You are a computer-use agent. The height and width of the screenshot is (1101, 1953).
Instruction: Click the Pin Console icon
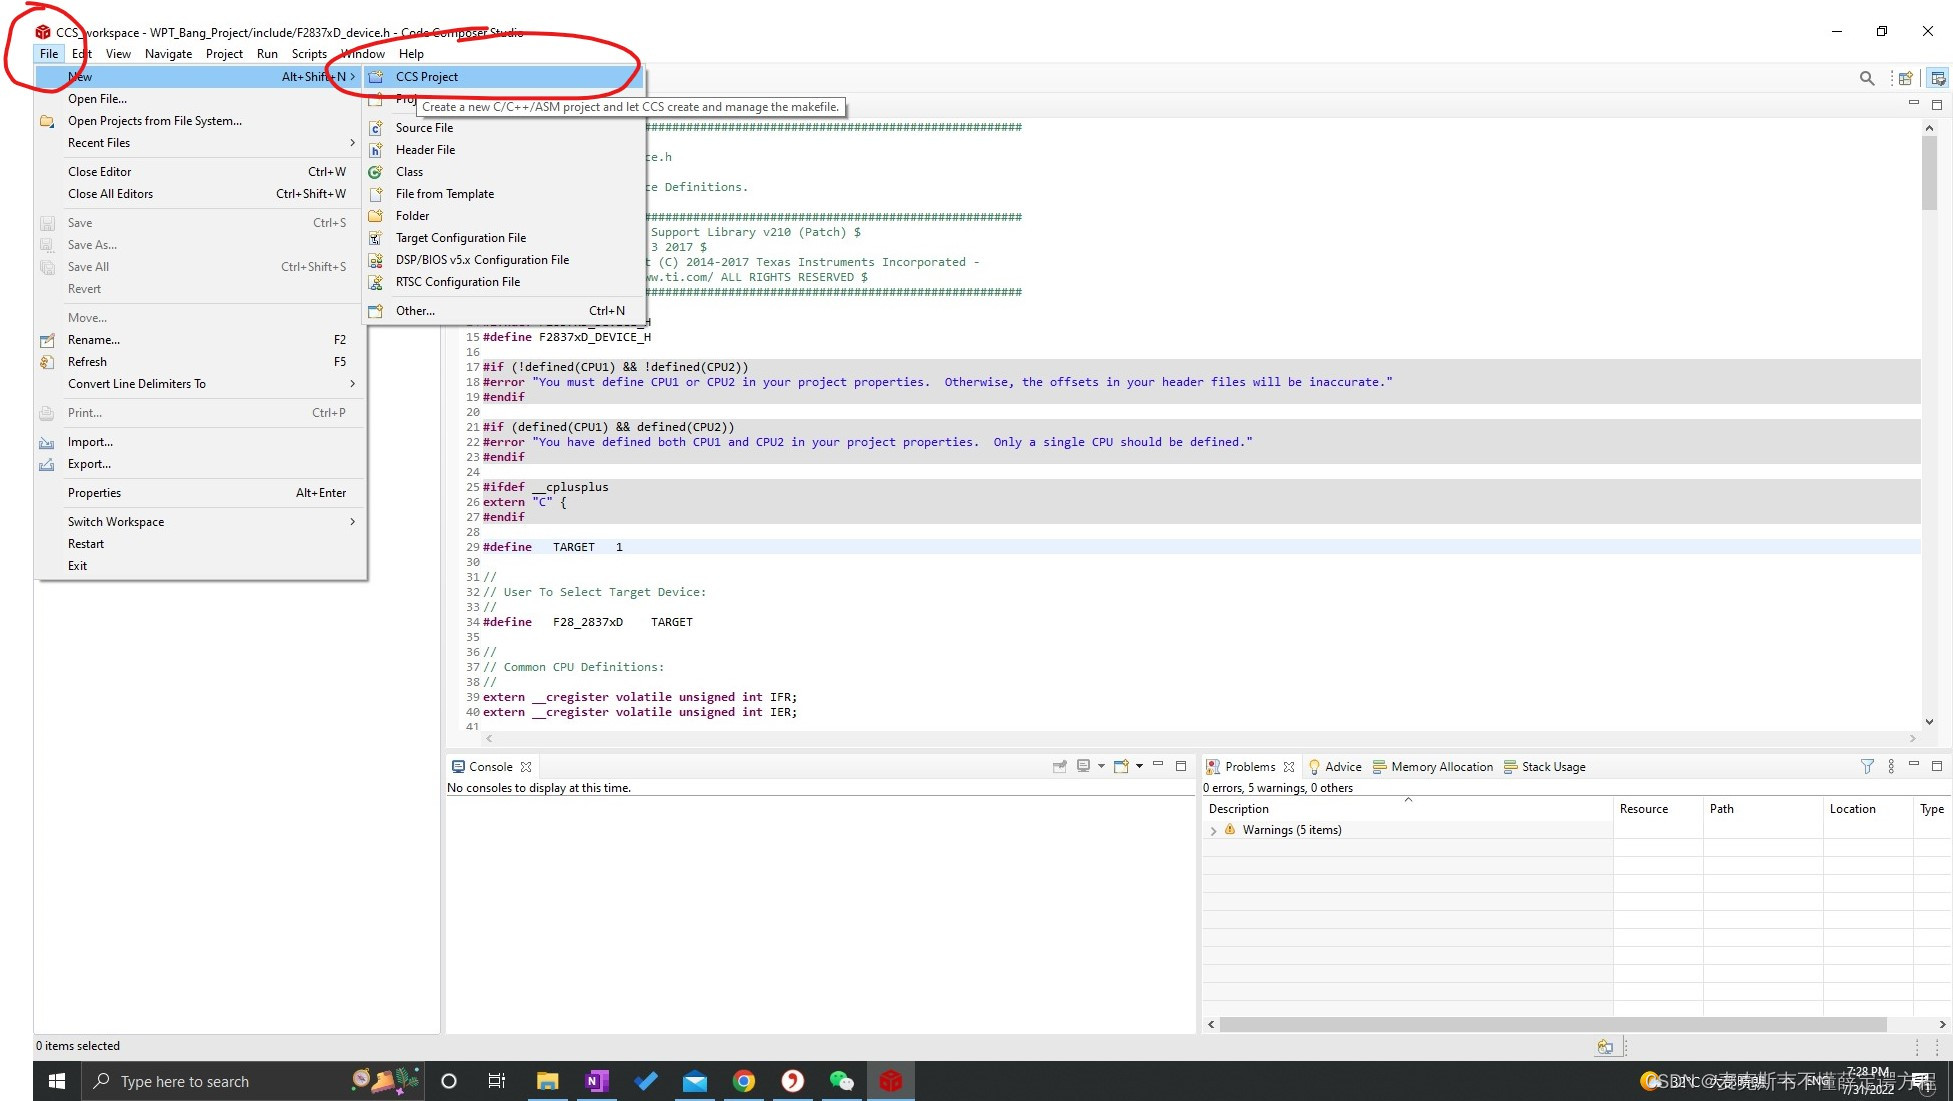1060,766
